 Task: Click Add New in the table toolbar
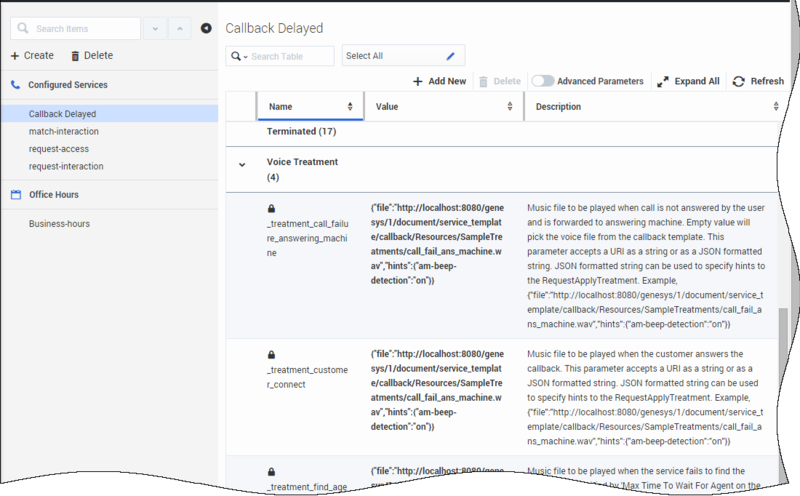click(x=439, y=81)
